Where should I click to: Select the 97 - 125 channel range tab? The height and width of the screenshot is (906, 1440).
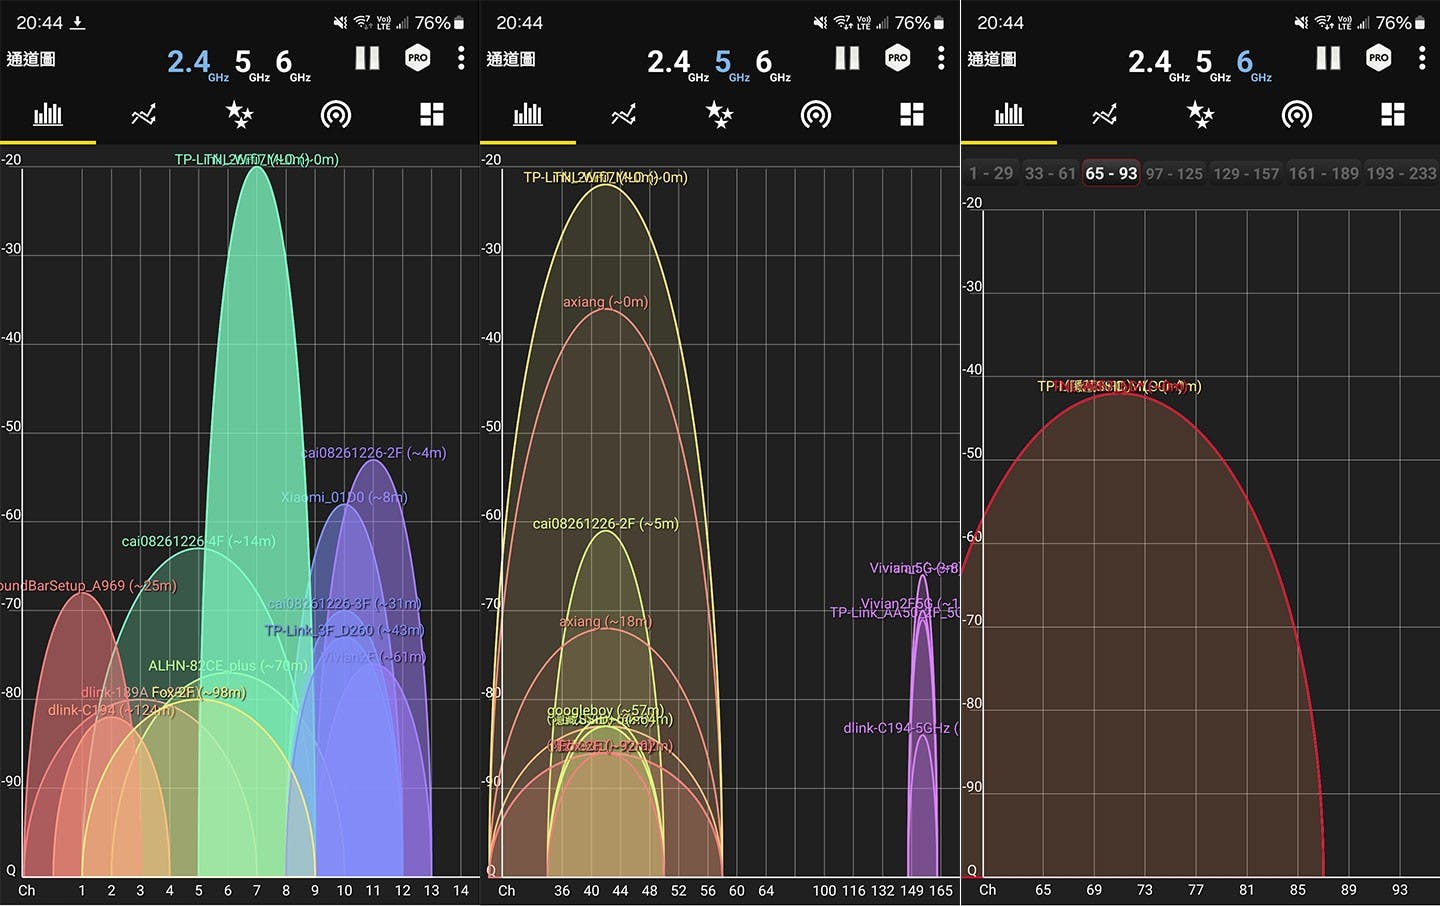[1174, 174]
